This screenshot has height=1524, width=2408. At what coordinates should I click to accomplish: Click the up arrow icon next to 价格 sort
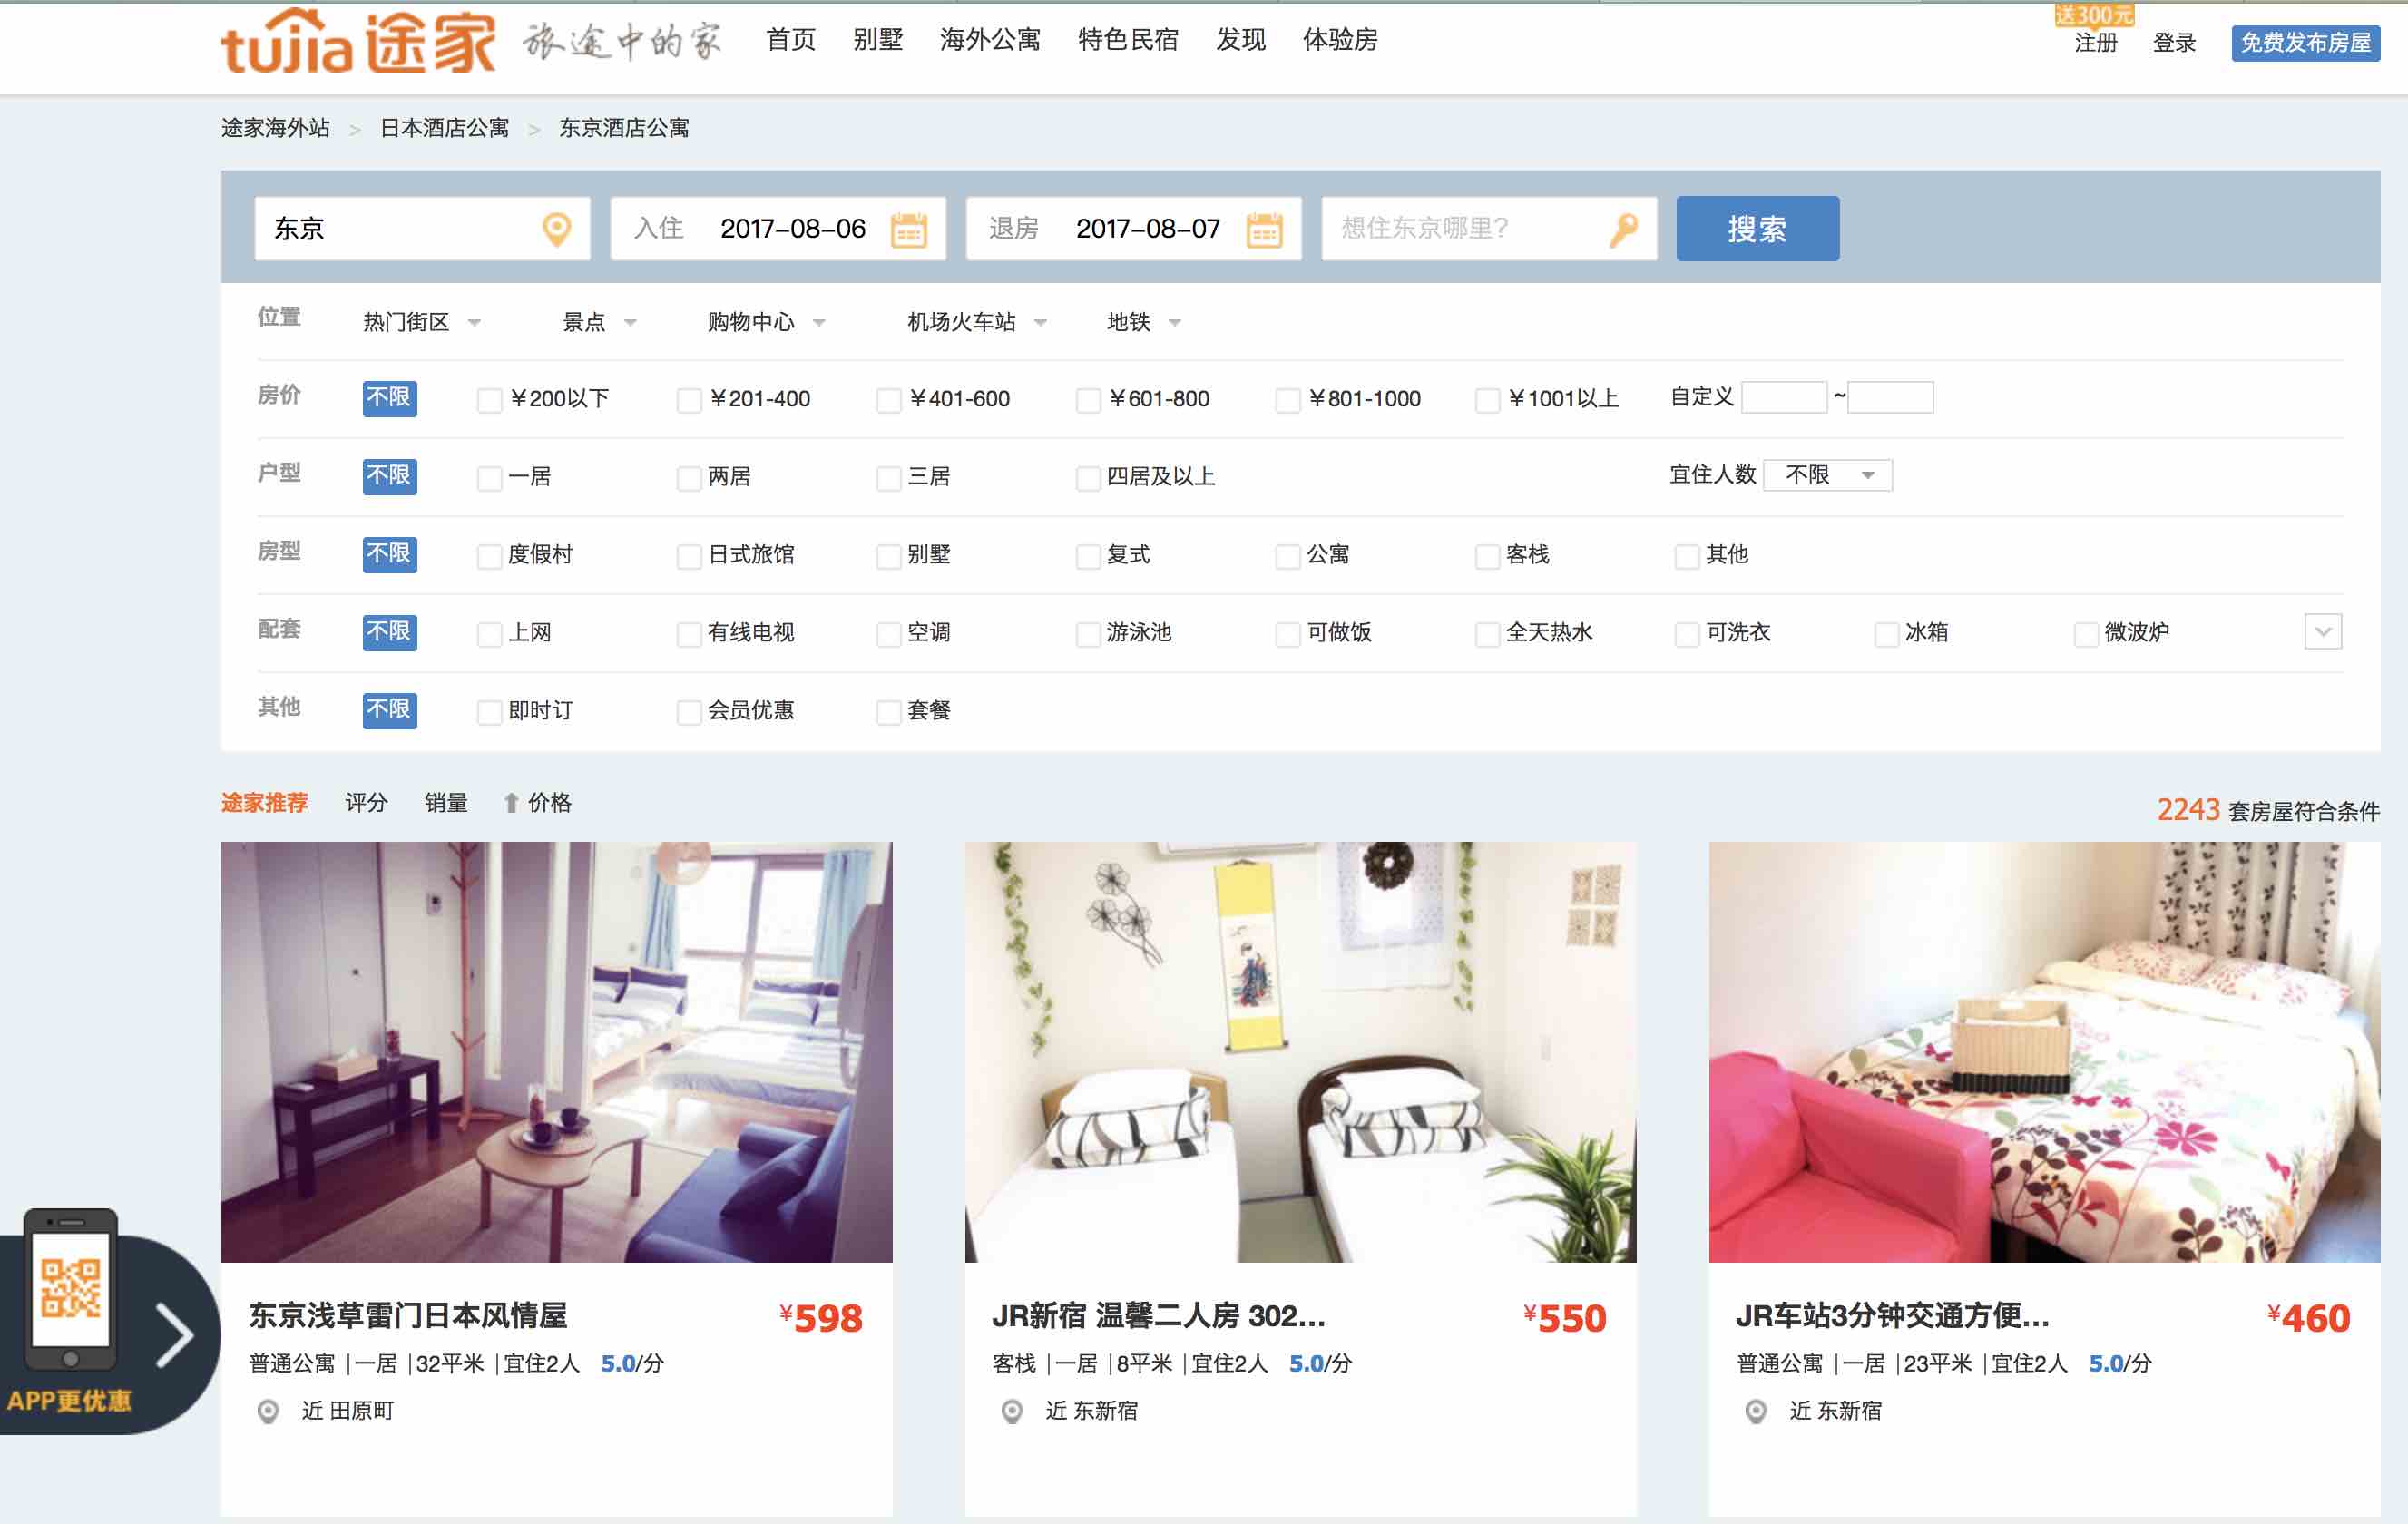[x=511, y=803]
